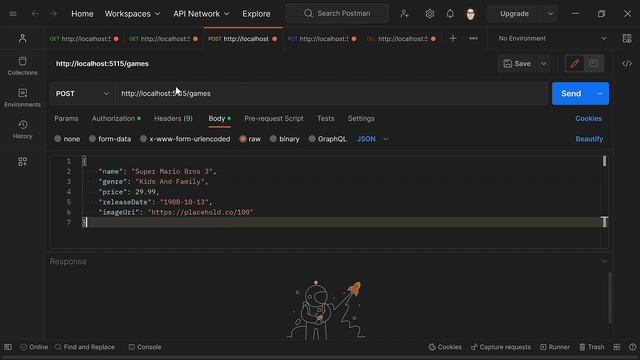Go back with the left arrow
Screen dimensions: 640x360
coord(35,13)
